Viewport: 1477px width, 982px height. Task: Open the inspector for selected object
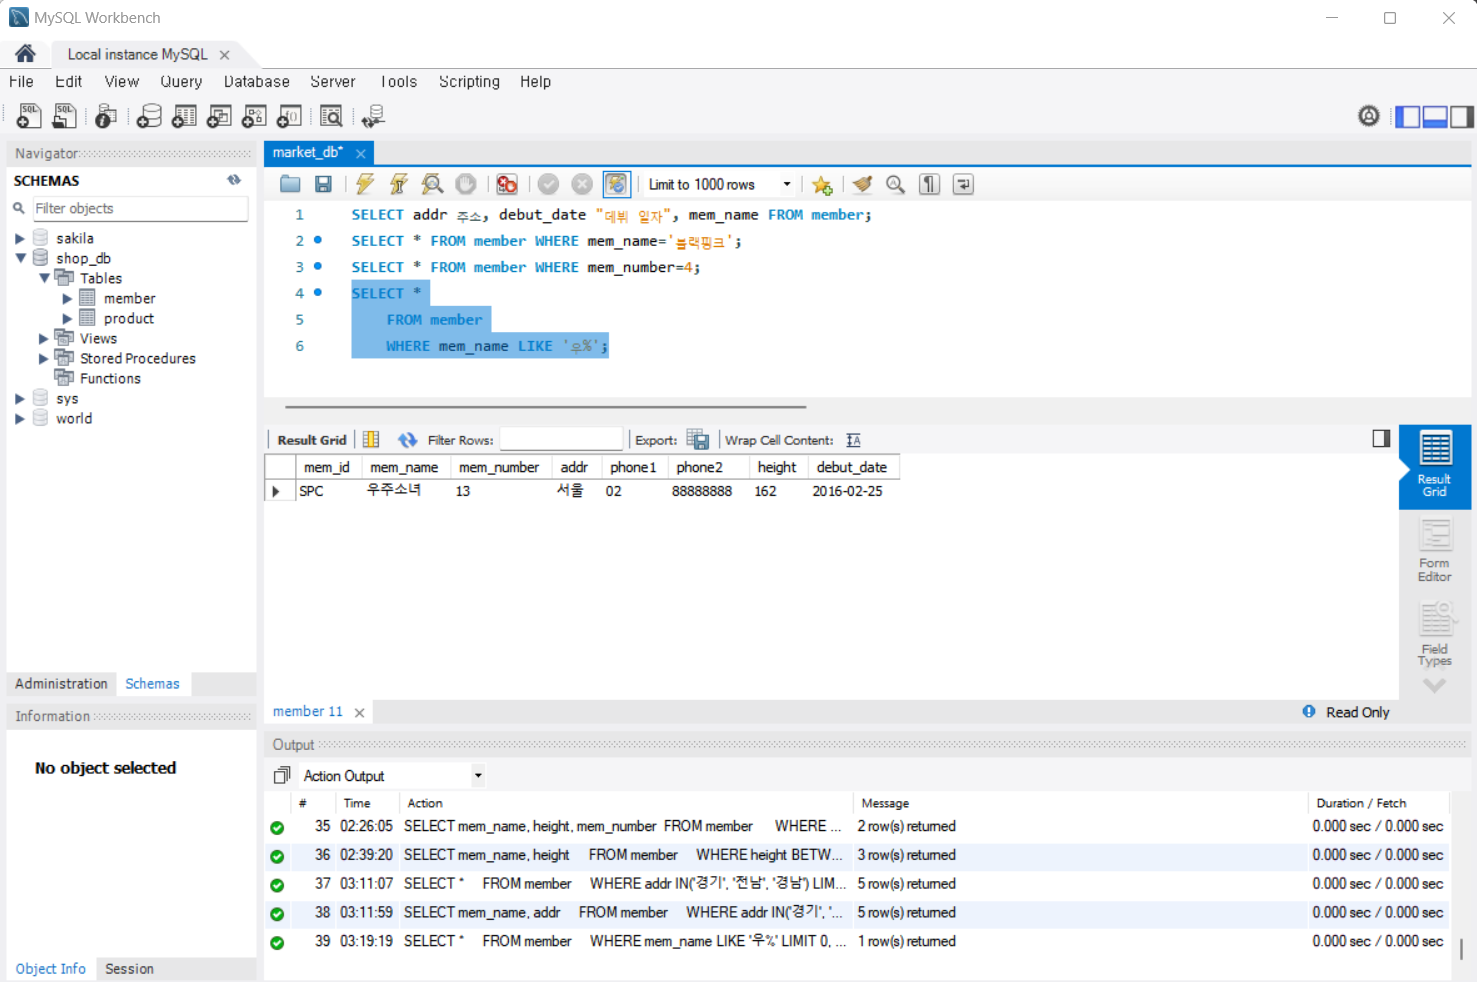point(105,117)
